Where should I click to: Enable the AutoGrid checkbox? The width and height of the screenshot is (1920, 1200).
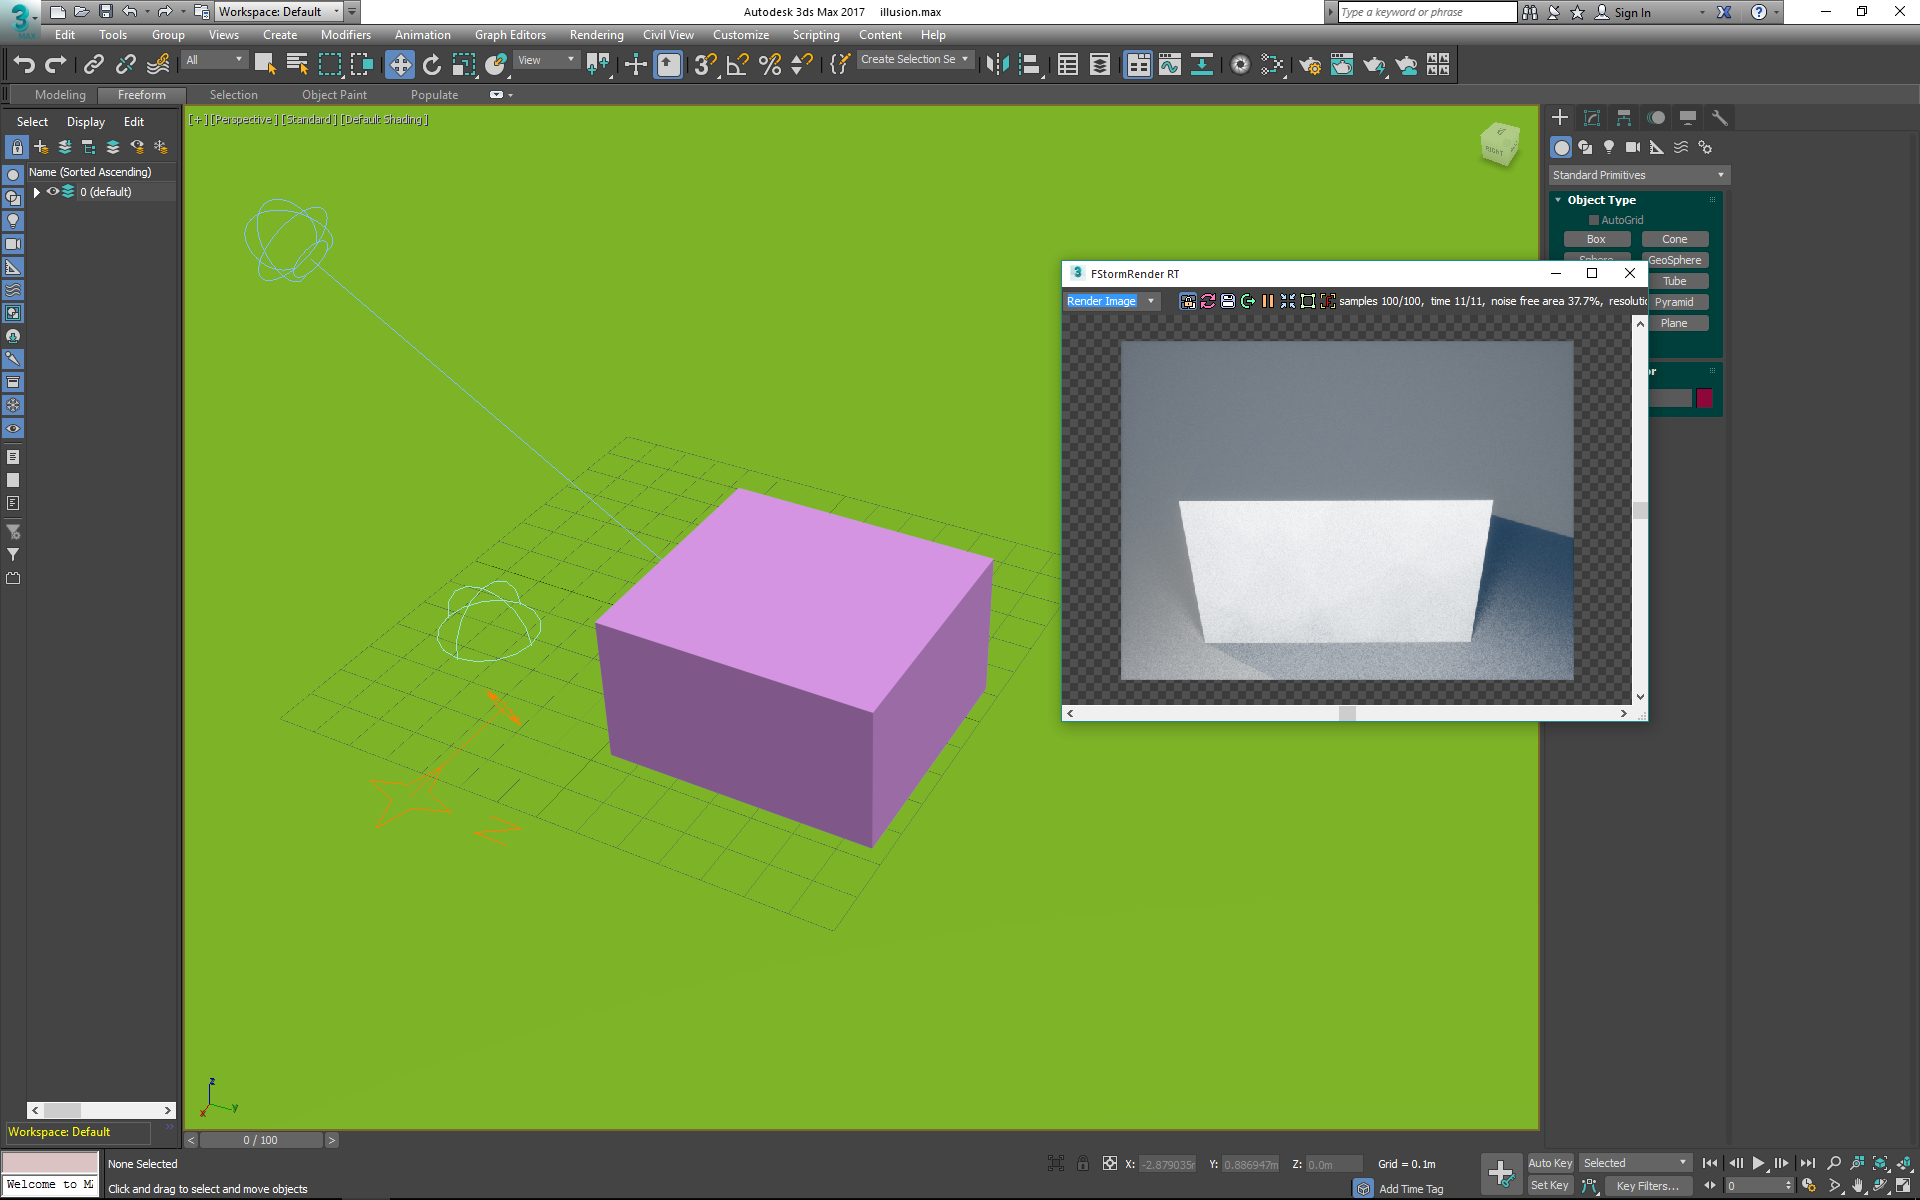pos(1594,220)
